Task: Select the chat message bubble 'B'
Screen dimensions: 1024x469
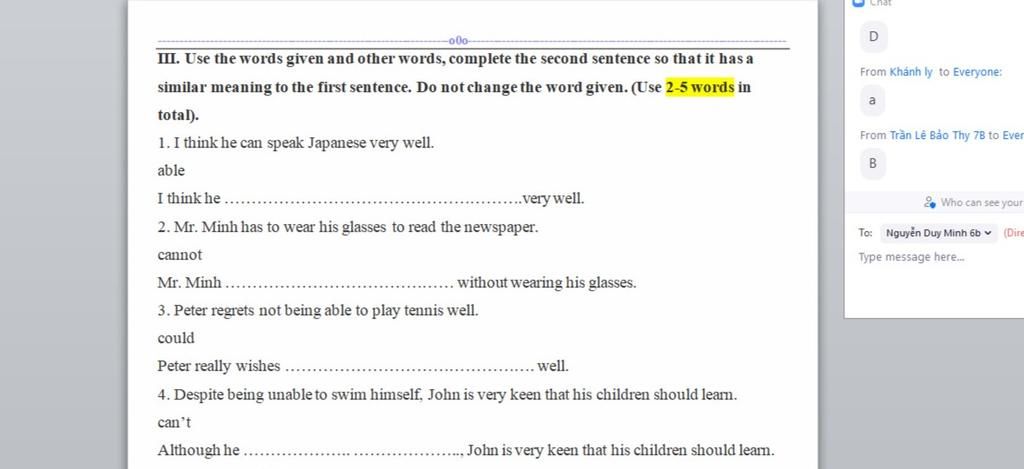Action: click(x=872, y=163)
